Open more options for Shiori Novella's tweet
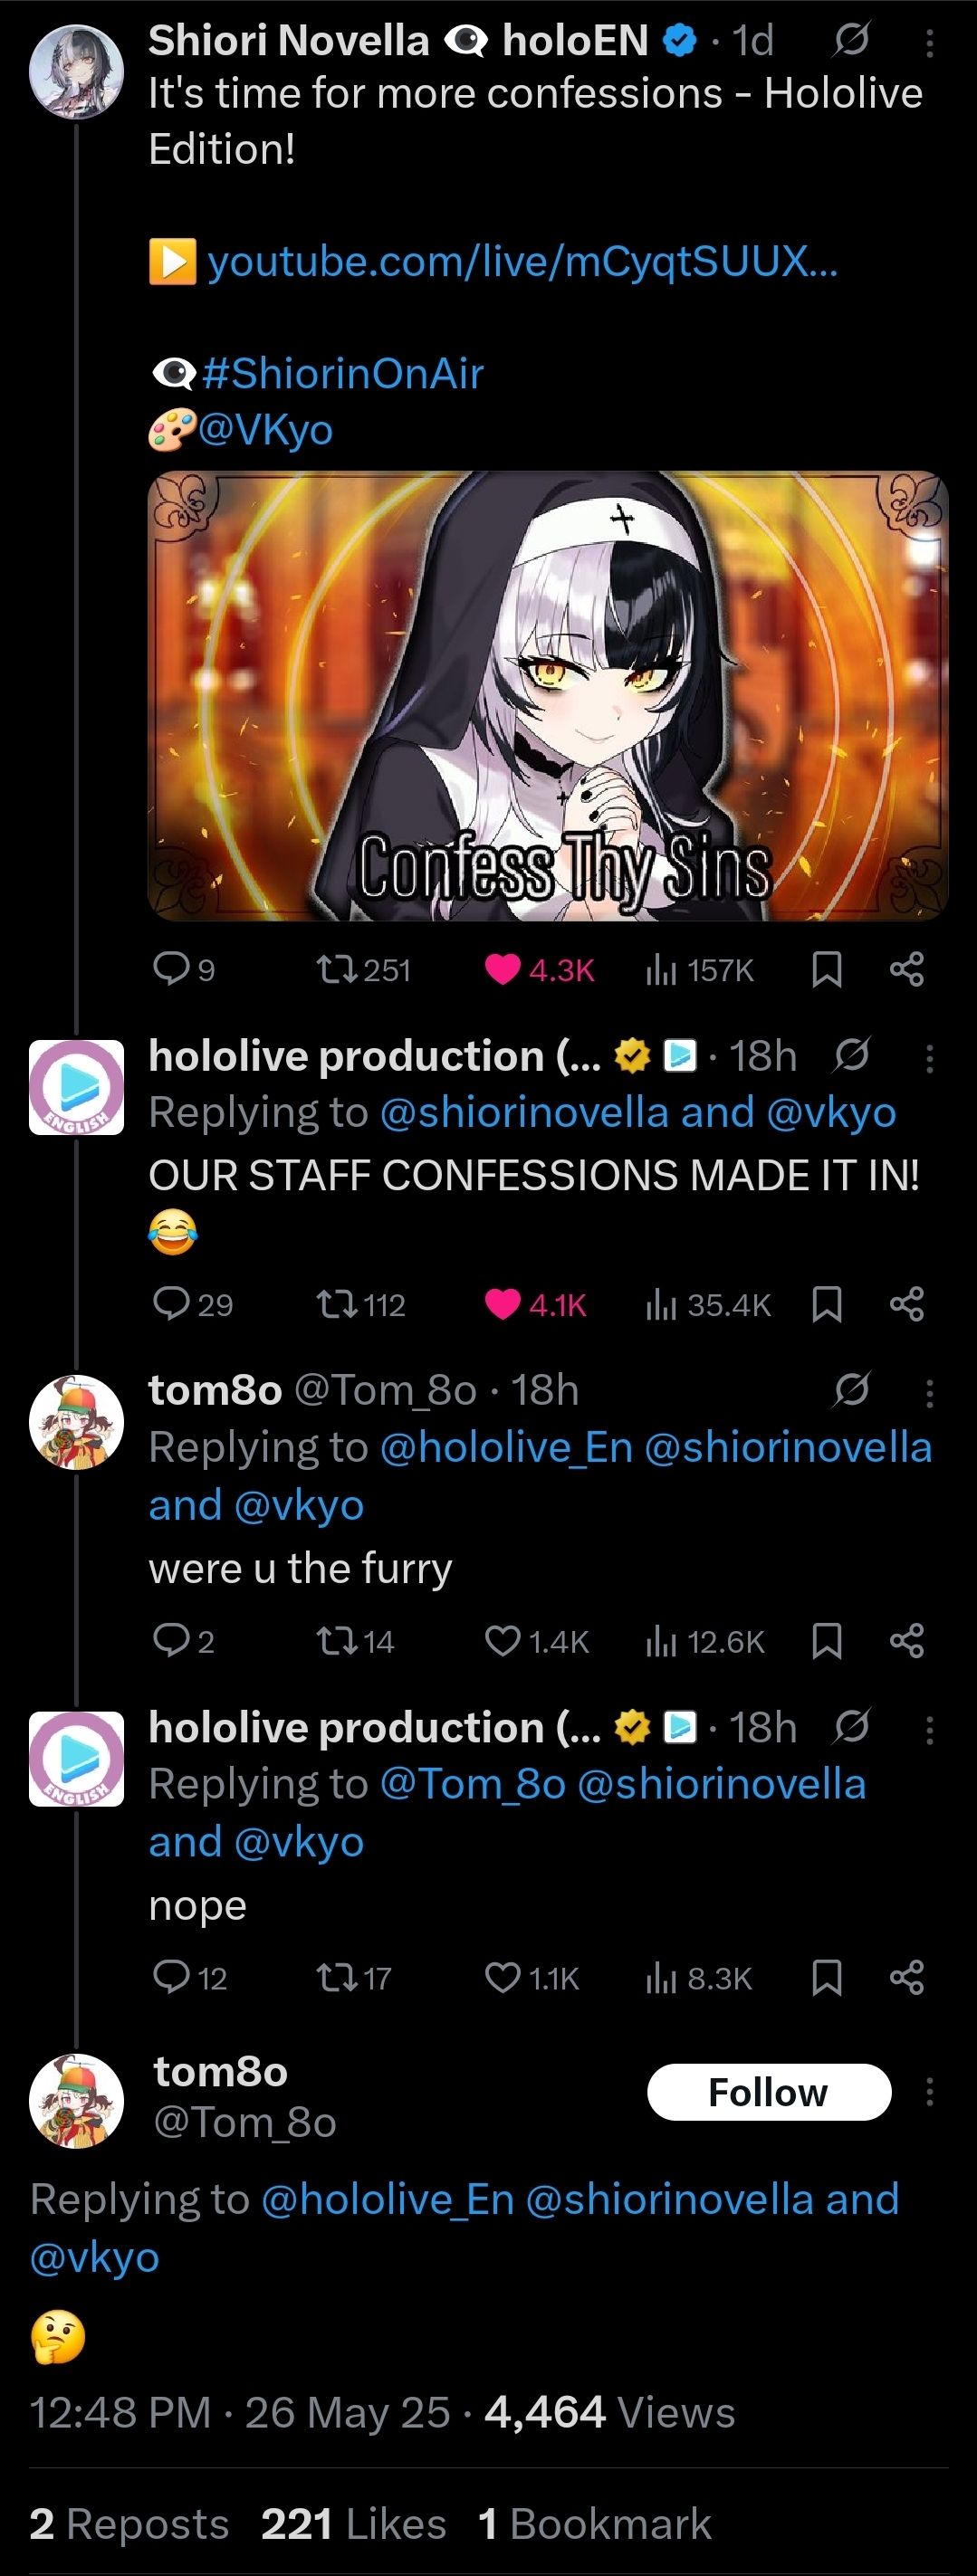The height and width of the screenshot is (2576, 977). click(x=929, y=43)
